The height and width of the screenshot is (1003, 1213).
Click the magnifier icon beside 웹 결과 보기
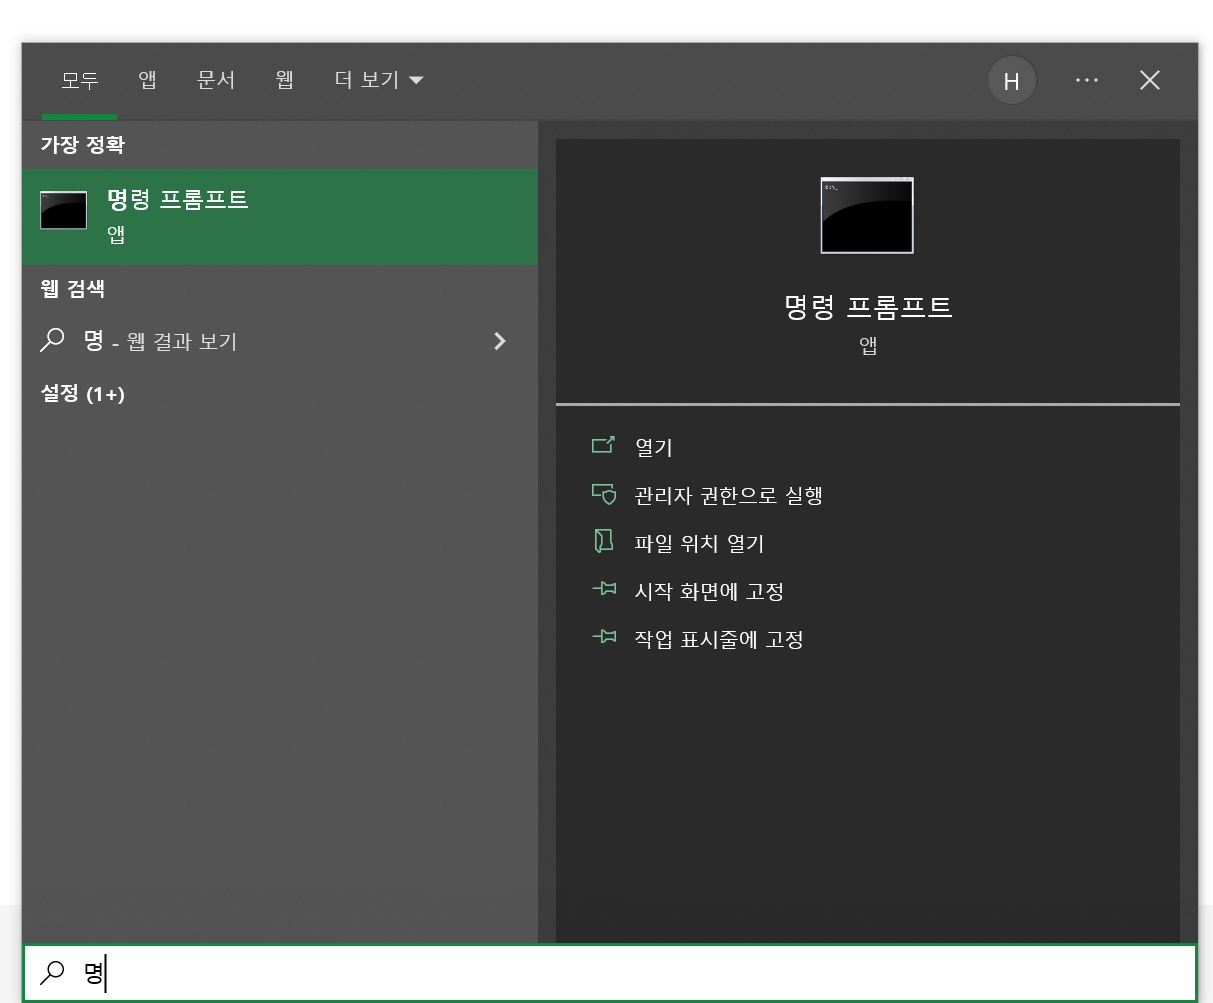[x=52, y=340]
